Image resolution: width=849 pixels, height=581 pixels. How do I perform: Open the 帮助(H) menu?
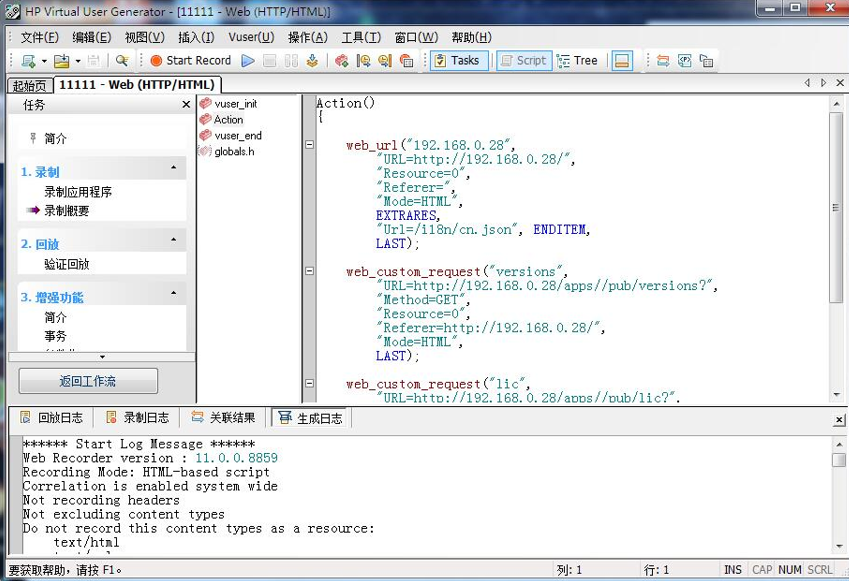pos(472,37)
